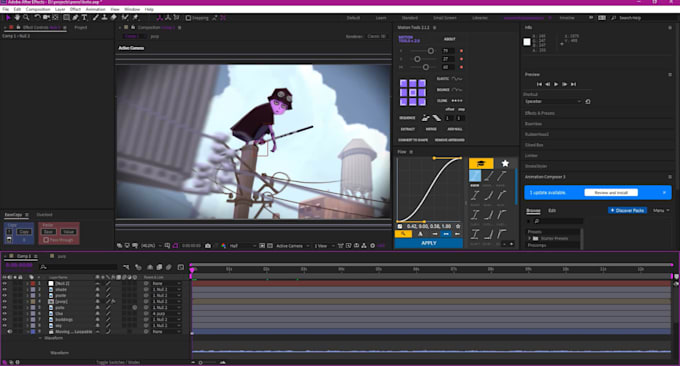Click the snapshot camera icon in viewer
680x366 pixels.
click(208, 245)
